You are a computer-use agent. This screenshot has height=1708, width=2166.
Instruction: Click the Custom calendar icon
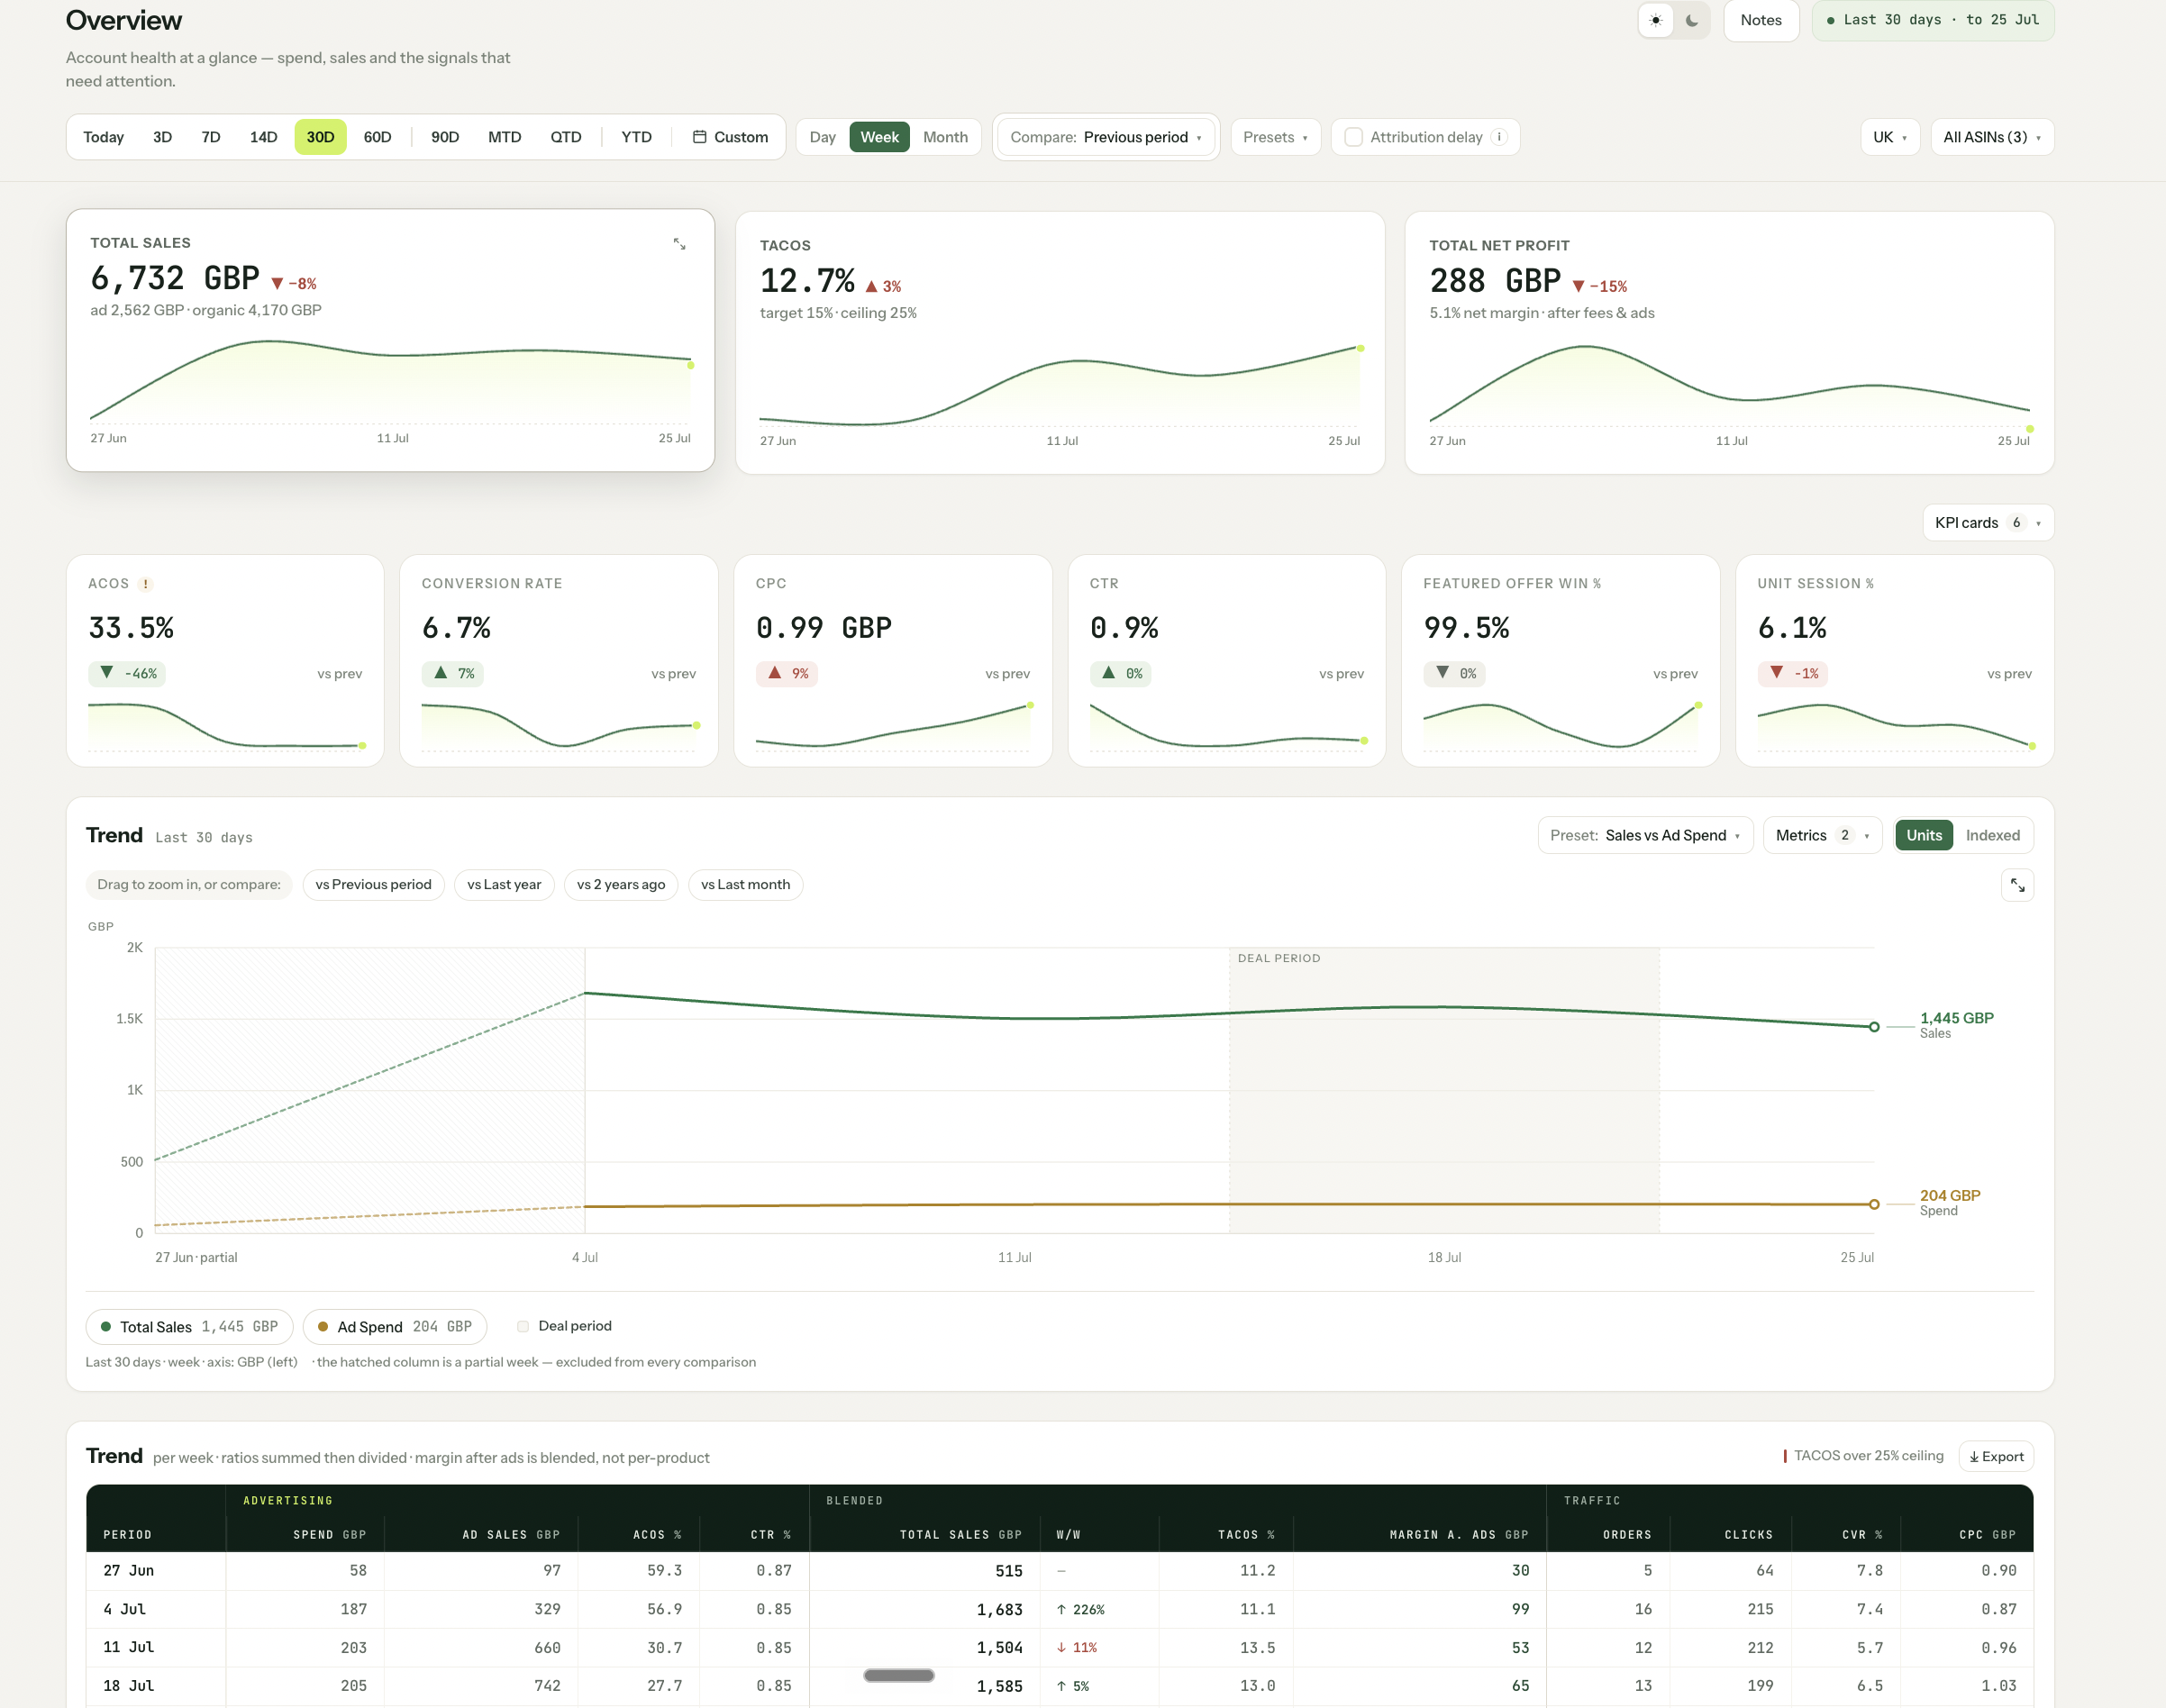tap(700, 137)
